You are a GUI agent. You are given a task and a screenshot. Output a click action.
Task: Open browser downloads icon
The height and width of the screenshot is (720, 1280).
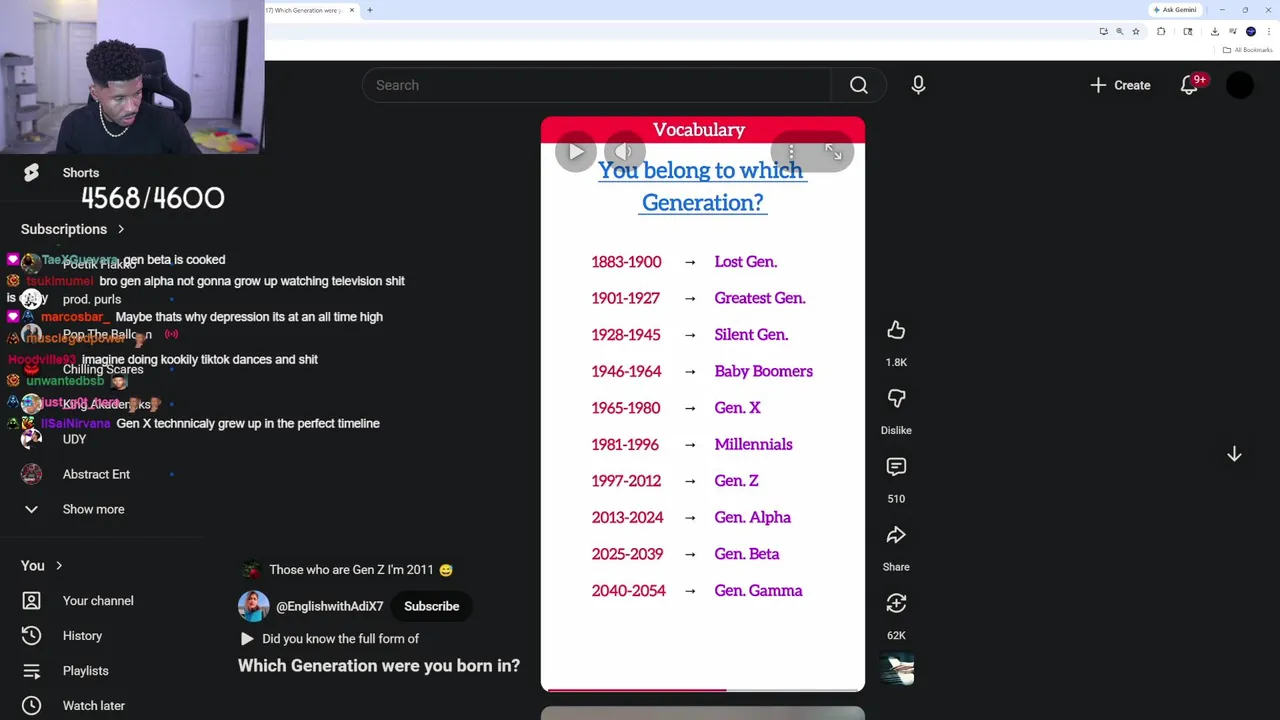1214,31
